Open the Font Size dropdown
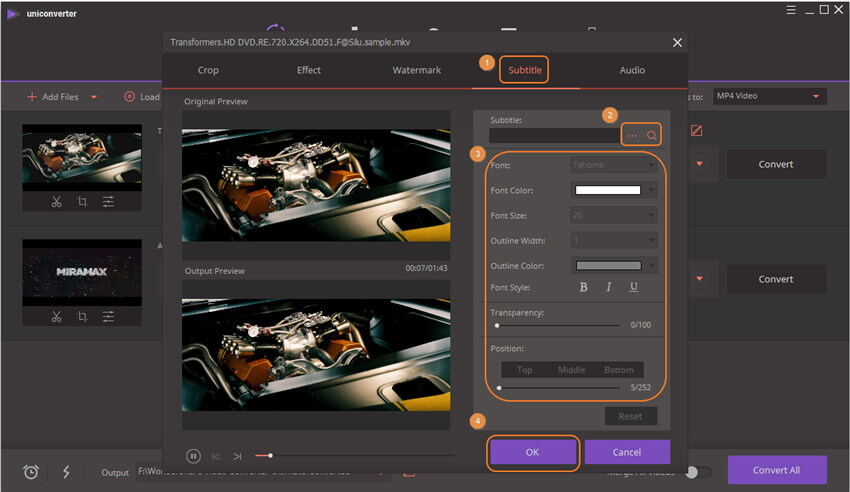This screenshot has height=492, width=850. 614,215
